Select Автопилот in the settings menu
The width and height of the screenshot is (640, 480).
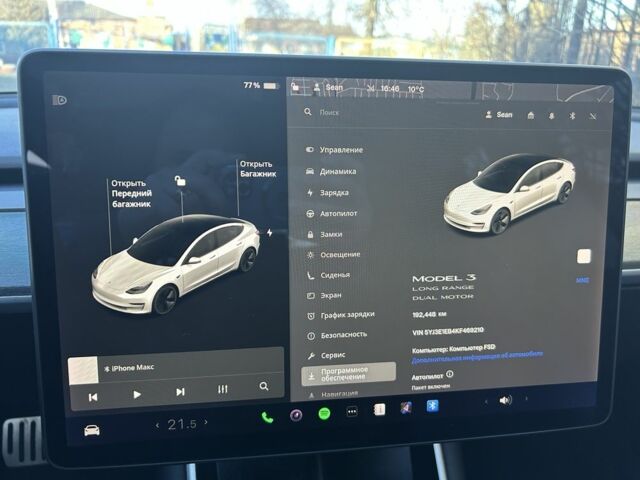click(x=338, y=213)
